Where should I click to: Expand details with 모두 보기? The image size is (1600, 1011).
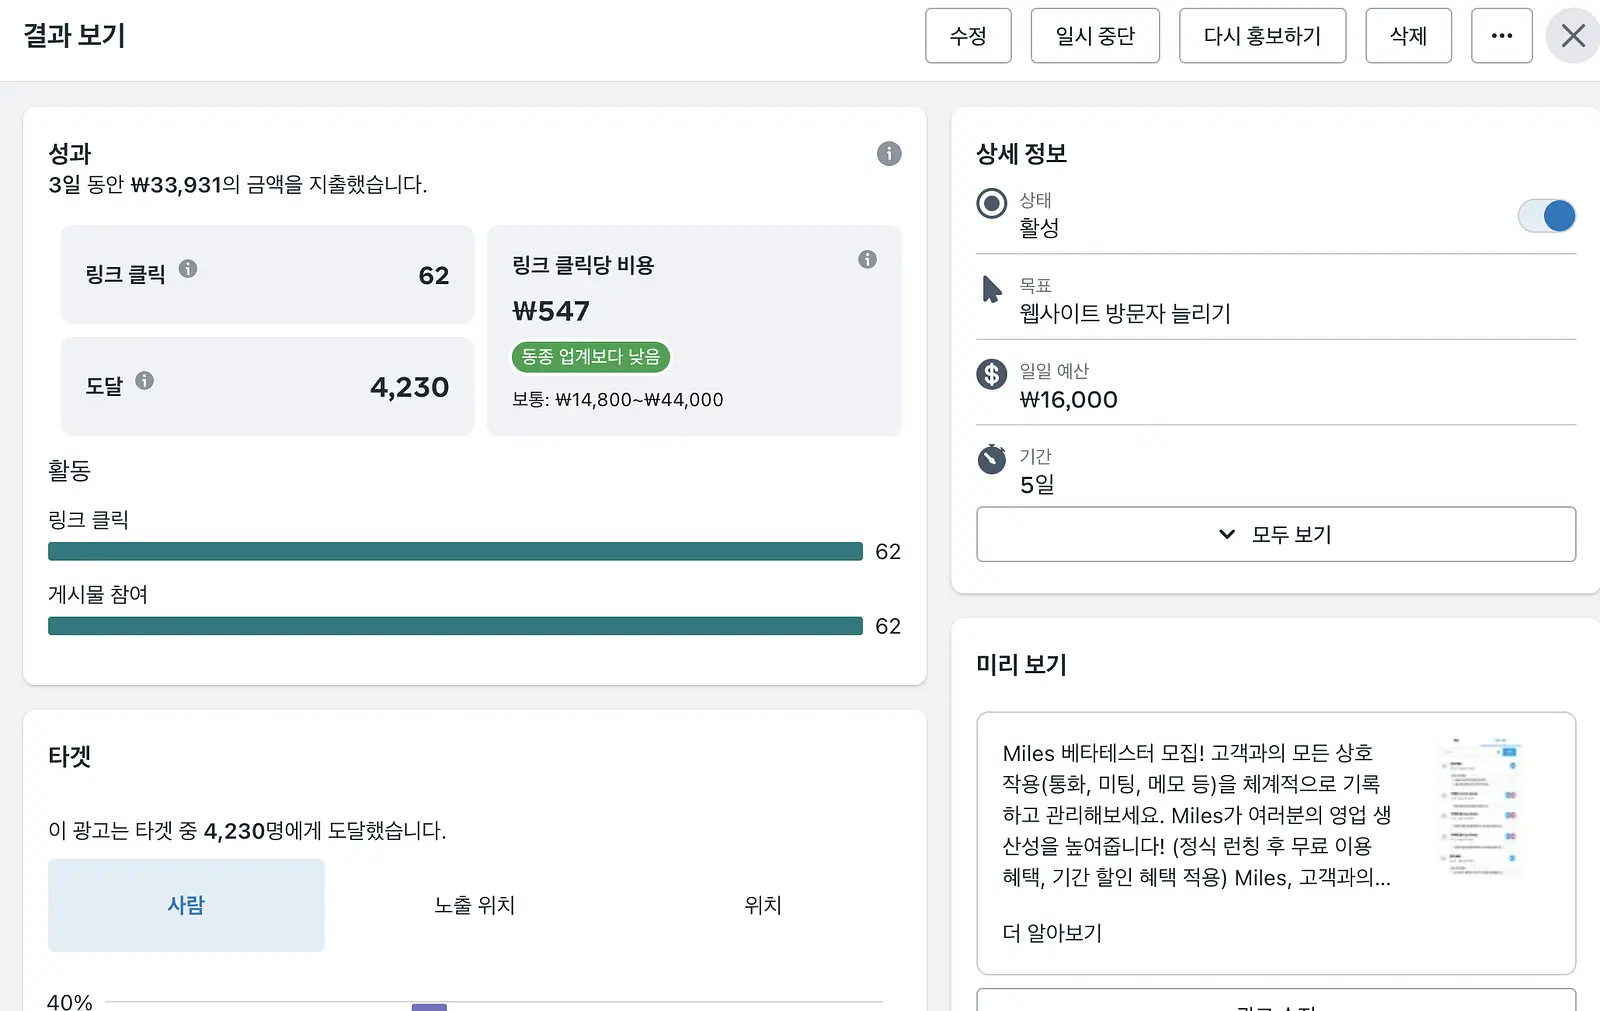click(1276, 534)
